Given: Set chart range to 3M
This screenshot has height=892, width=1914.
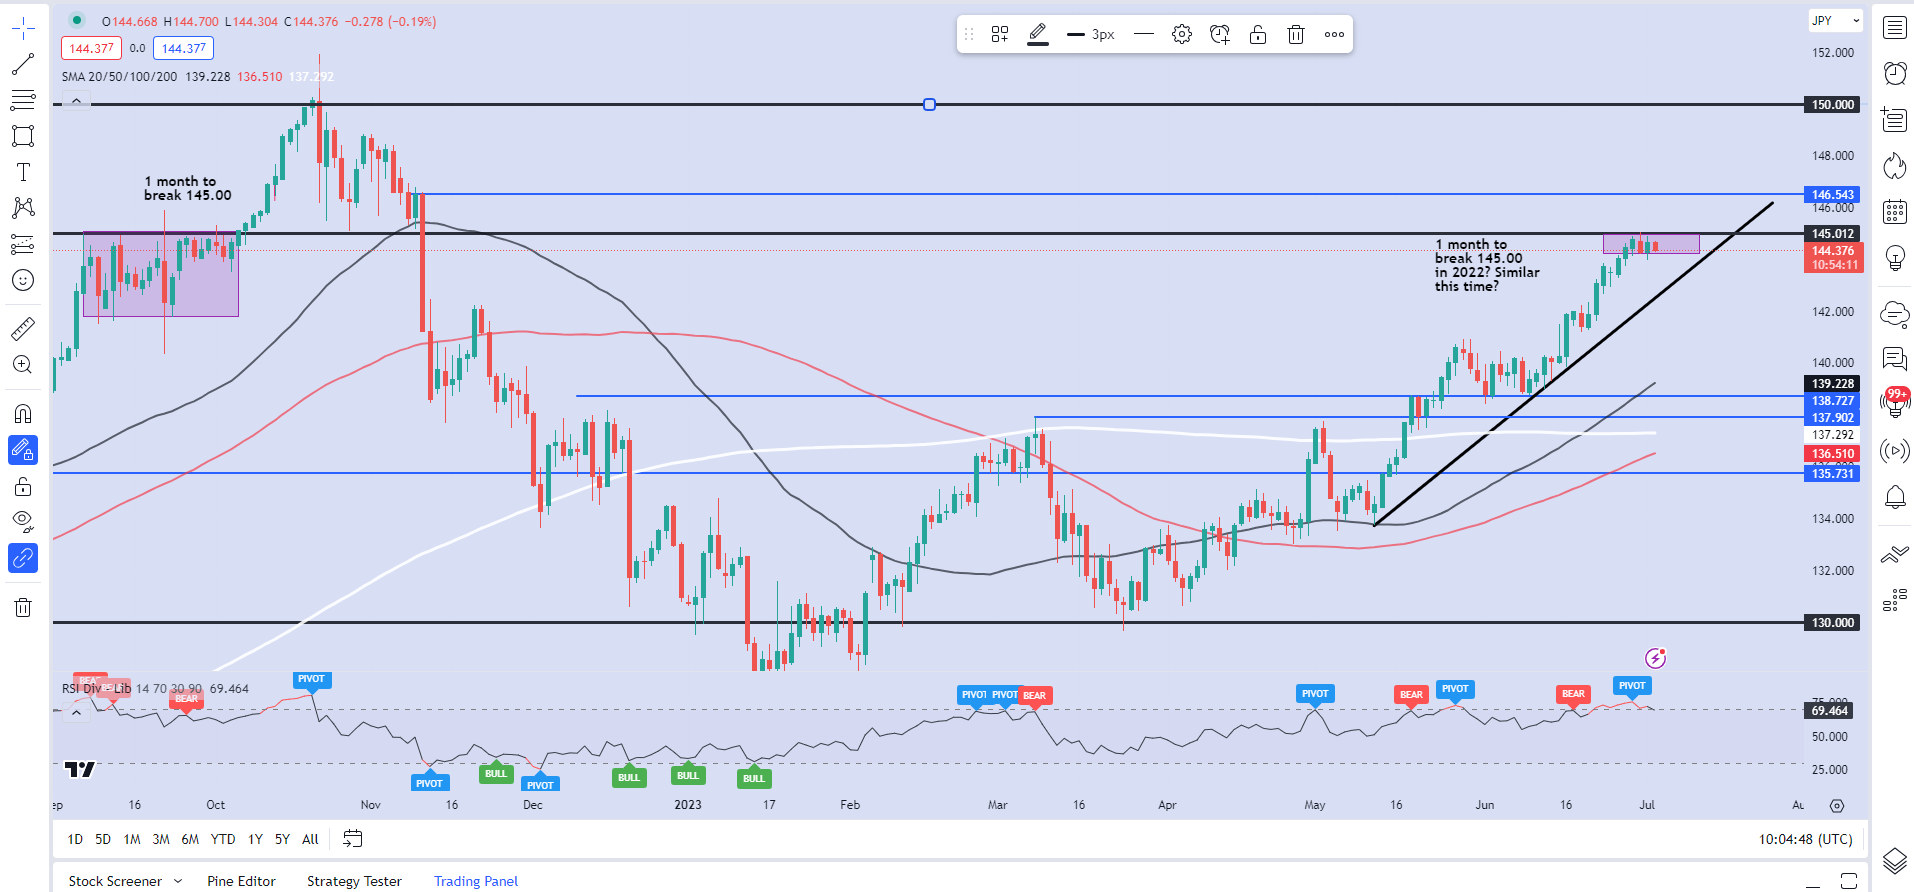Looking at the screenshot, I should pyautogui.click(x=161, y=839).
